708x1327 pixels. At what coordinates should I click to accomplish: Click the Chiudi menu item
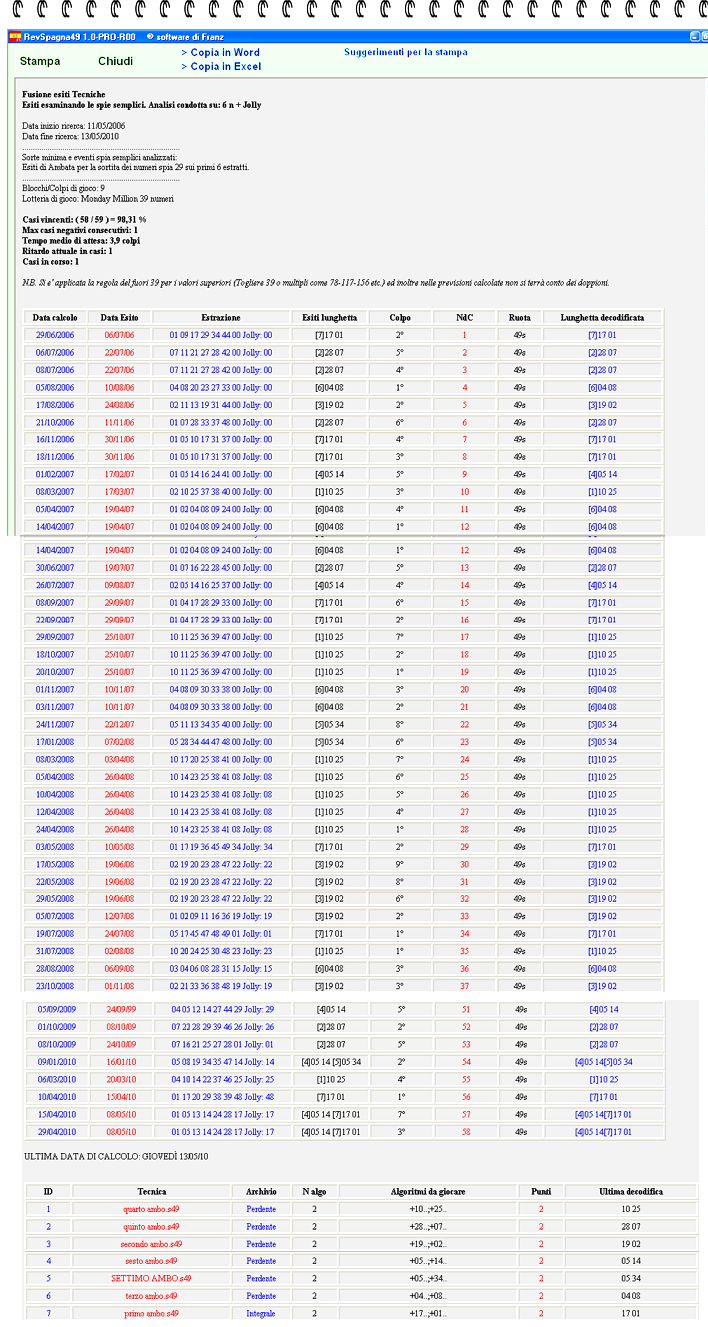[x=116, y=61]
